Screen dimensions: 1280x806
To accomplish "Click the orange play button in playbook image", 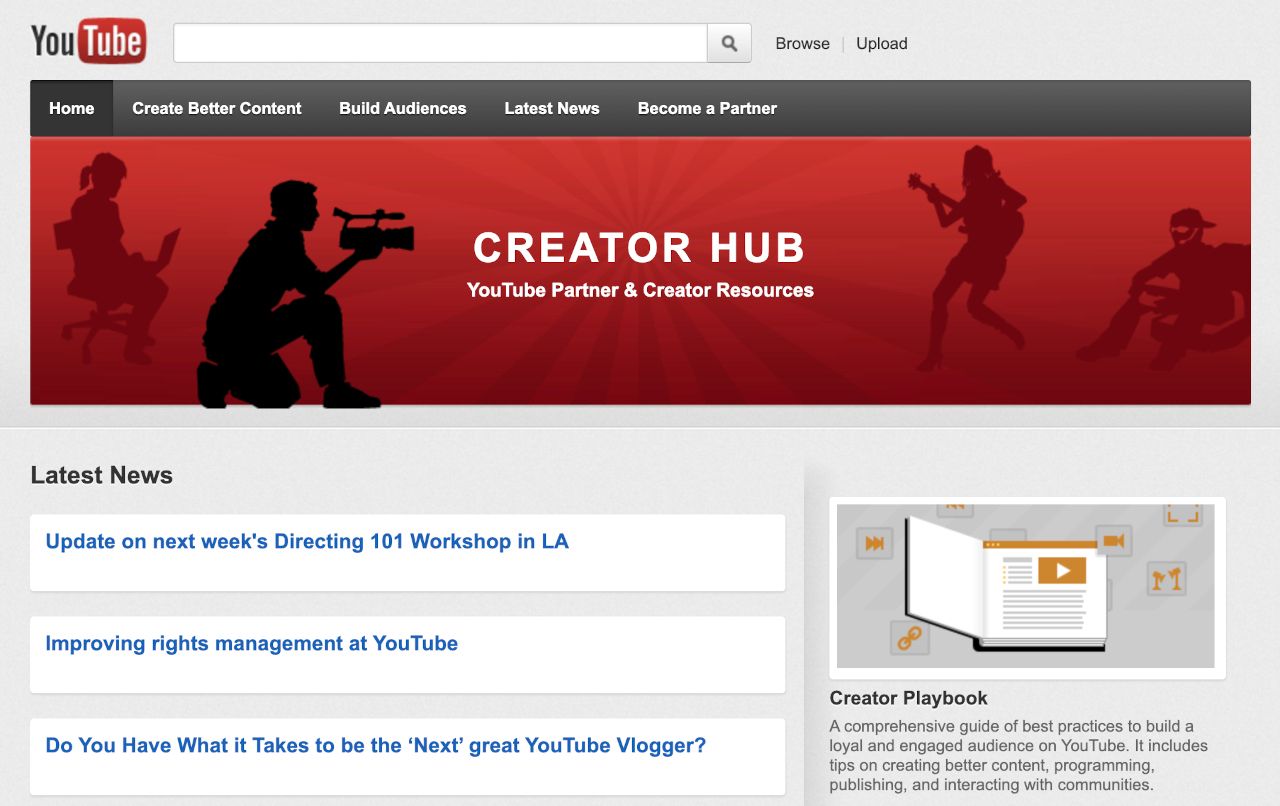I will tap(1062, 571).
